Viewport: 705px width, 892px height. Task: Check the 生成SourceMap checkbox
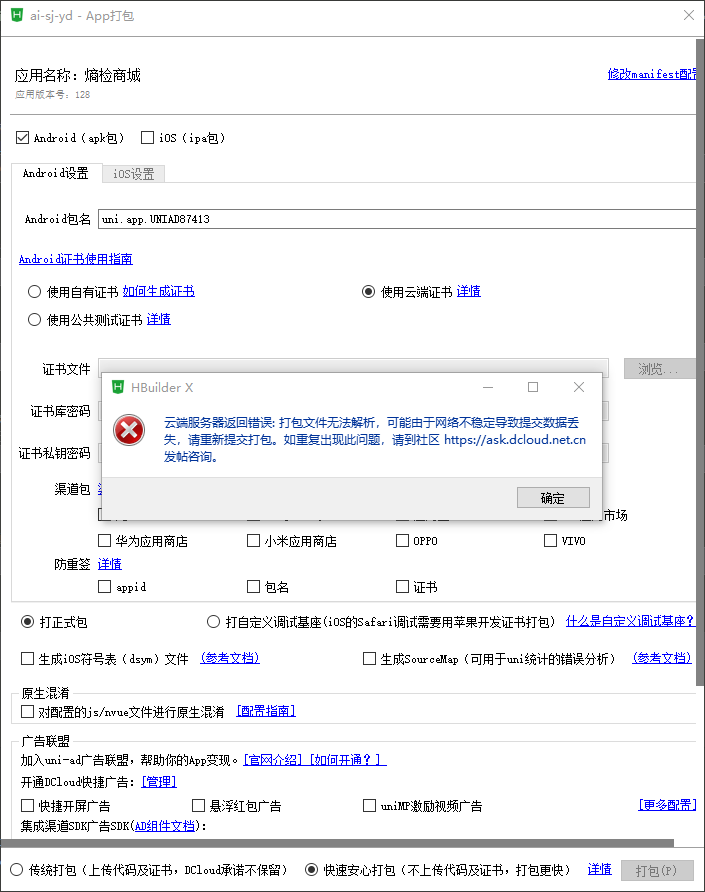(x=369, y=659)
